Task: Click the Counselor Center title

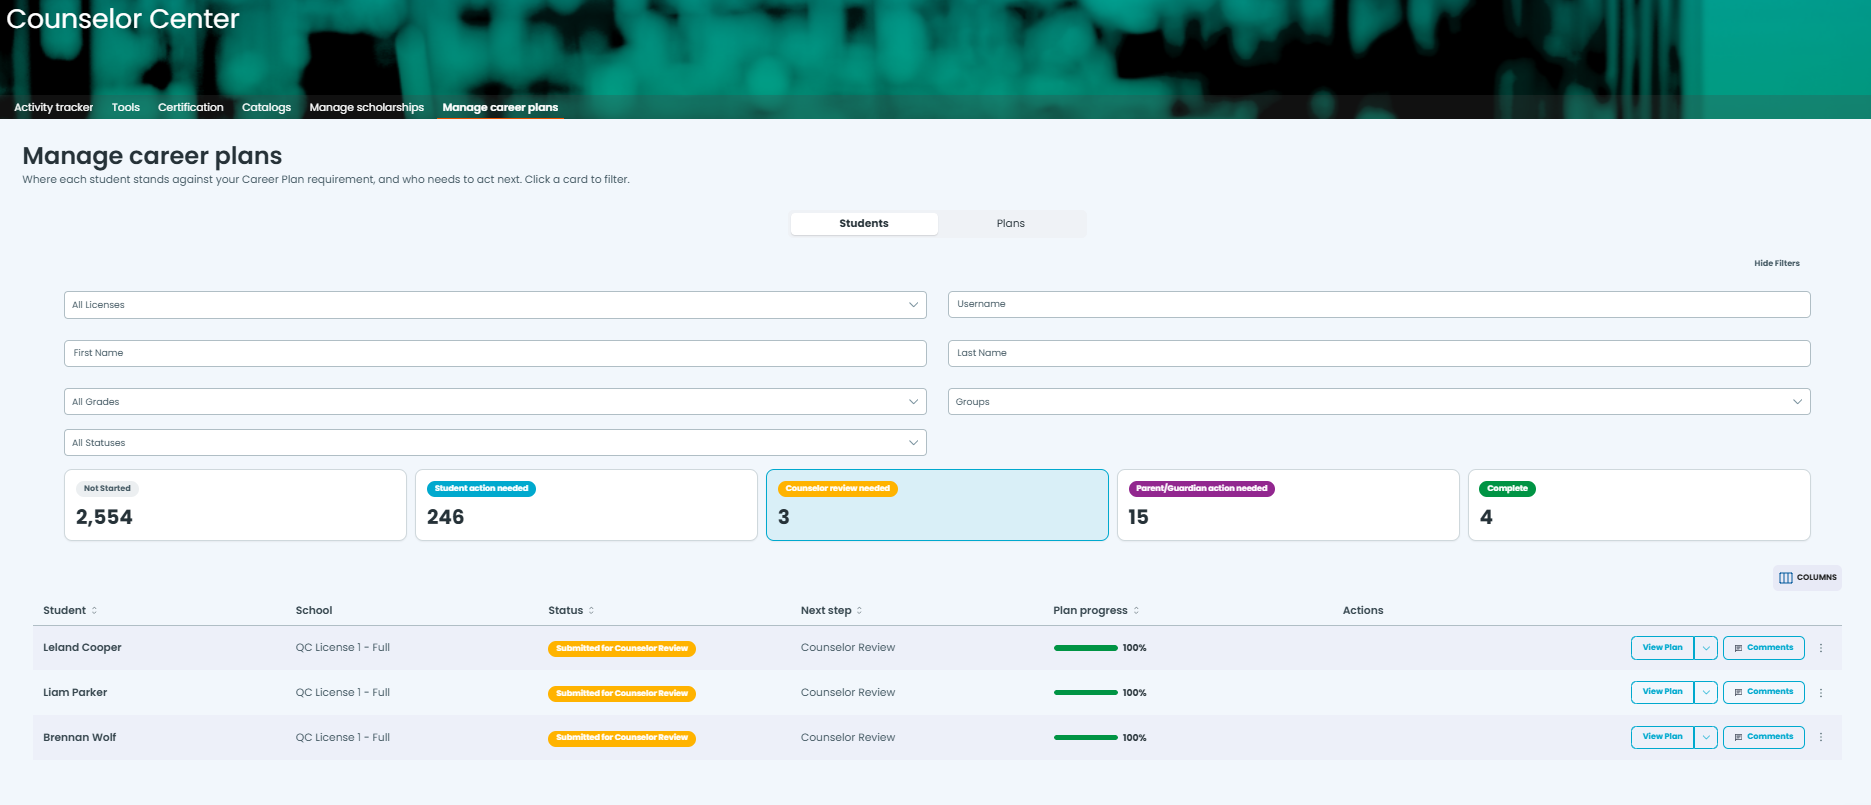Action: [123, 19]
